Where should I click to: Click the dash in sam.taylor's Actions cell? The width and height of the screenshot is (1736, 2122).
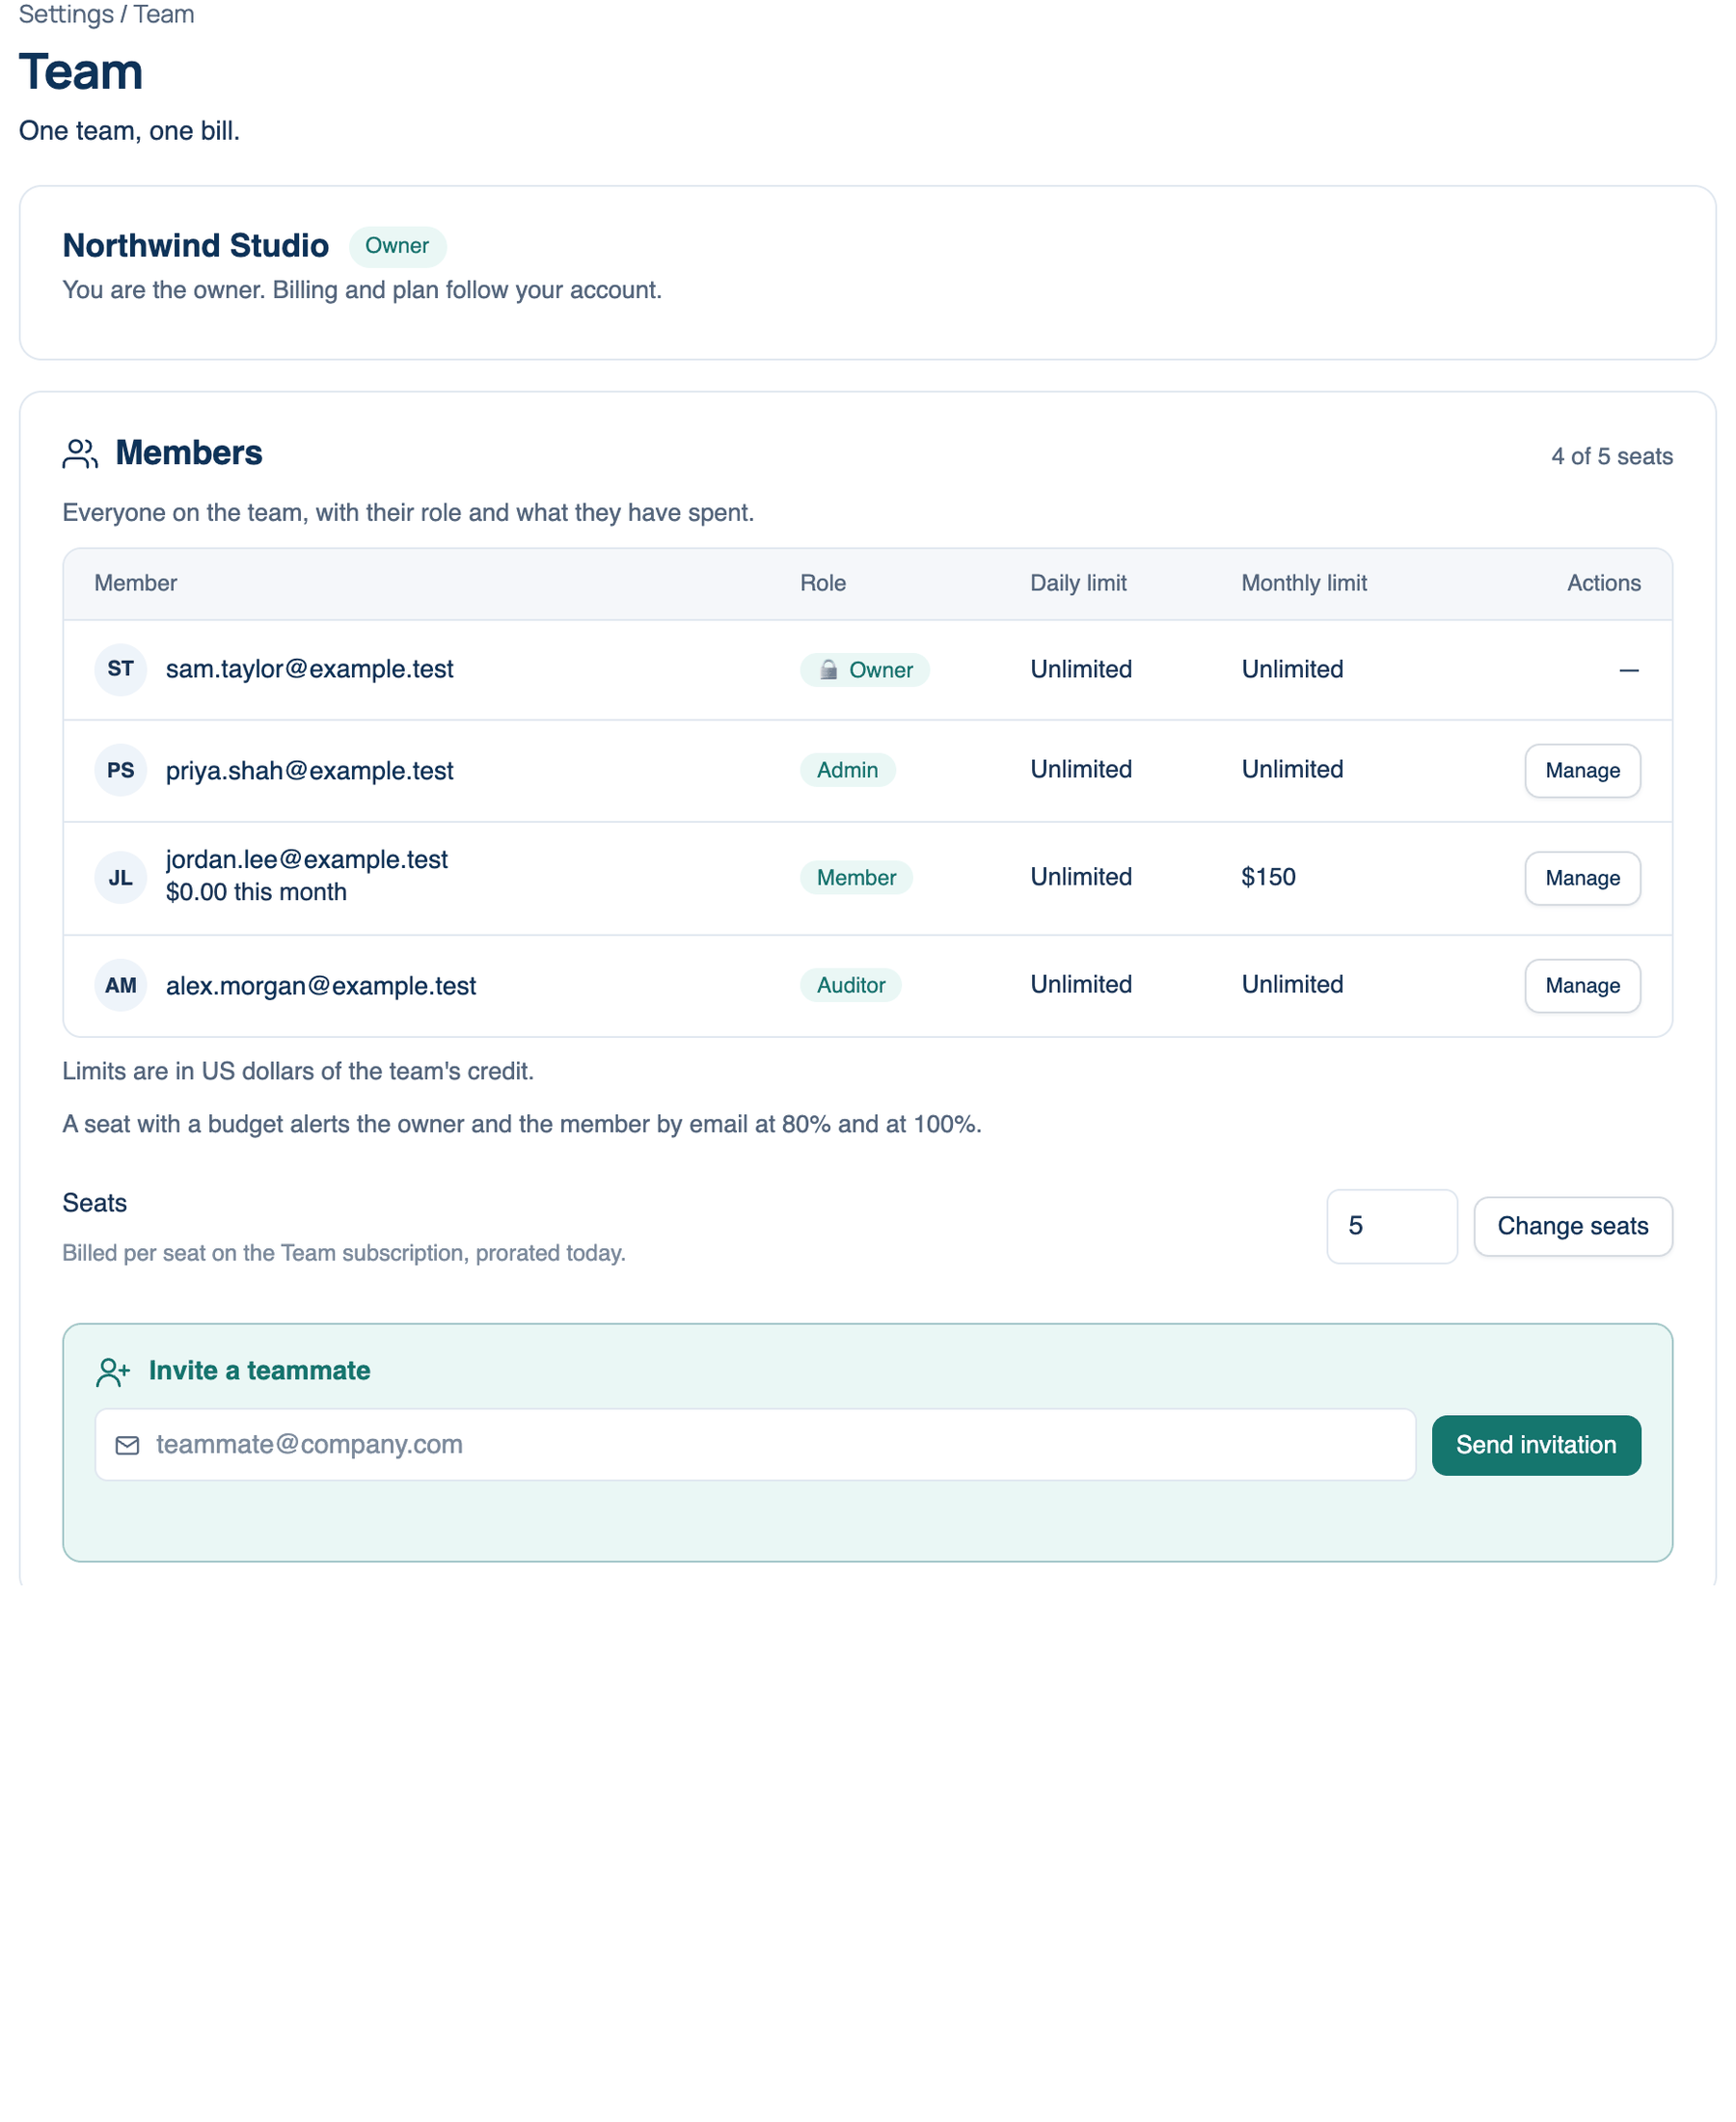click(x=1629, y=670)
